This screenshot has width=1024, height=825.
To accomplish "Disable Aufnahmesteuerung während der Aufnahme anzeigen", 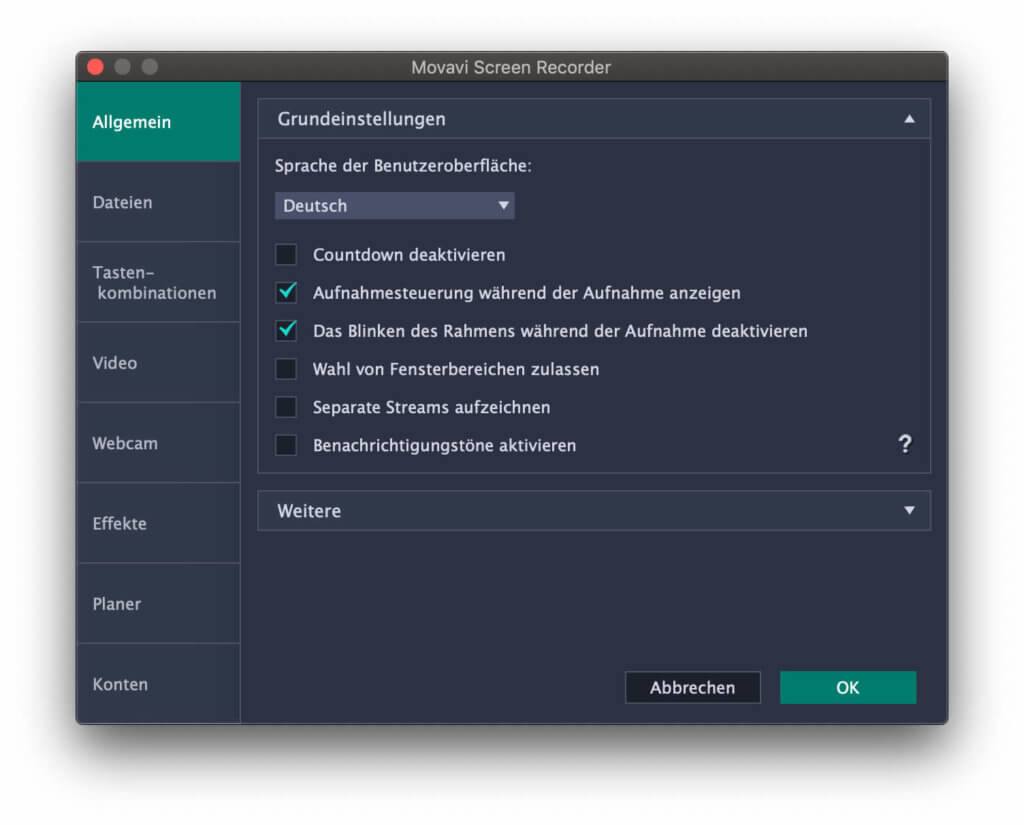I will click(x=286, y=293).
